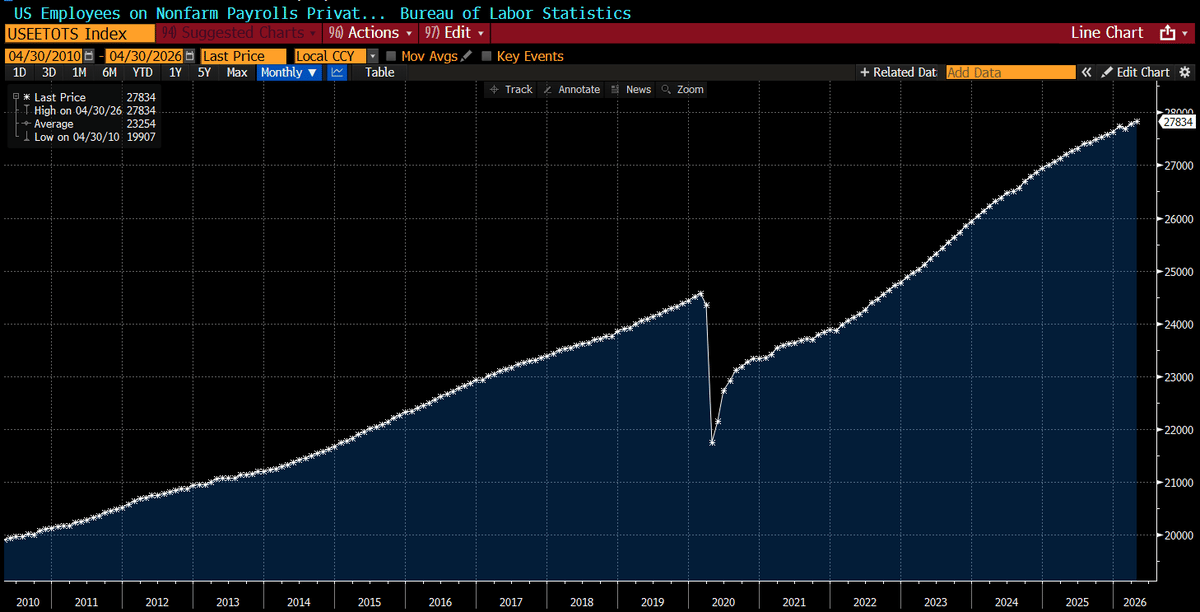Click the Bureau of Labor Statistics title text
This screenshot has width=1200, height=612.
[515, 13]
